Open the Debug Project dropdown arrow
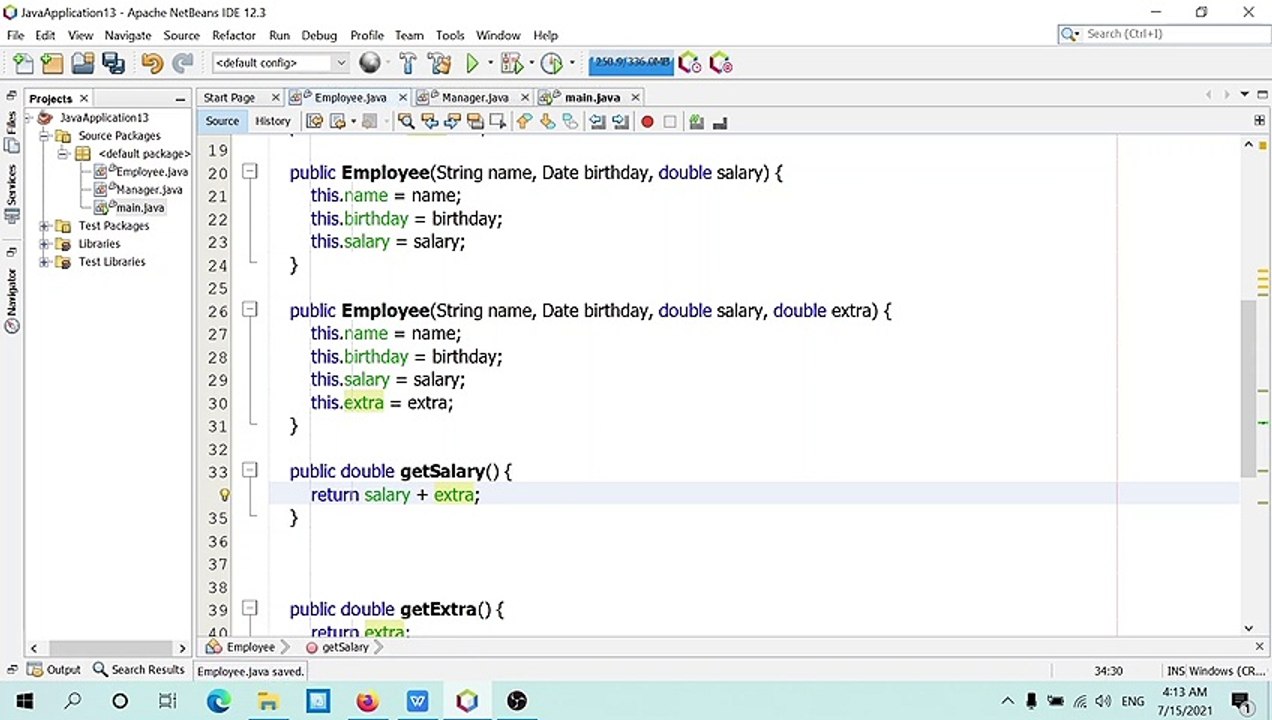1272x720 pixels. pyautogui.click(x=531, y=63)
